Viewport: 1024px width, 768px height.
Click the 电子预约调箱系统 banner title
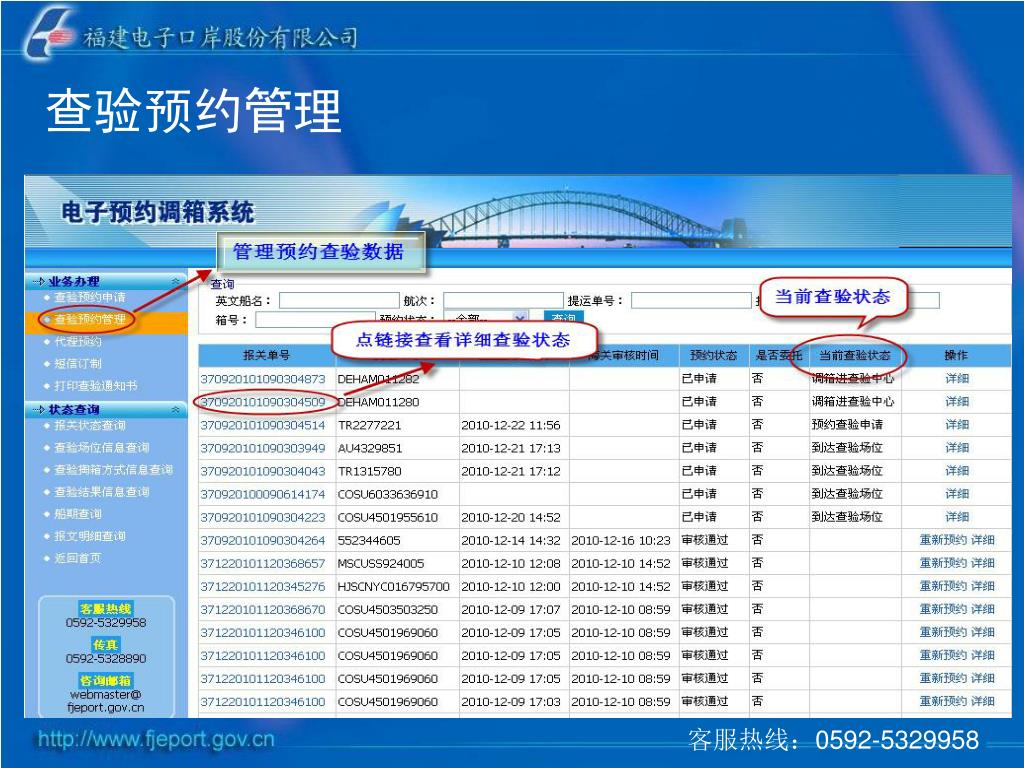pos(157,213)
